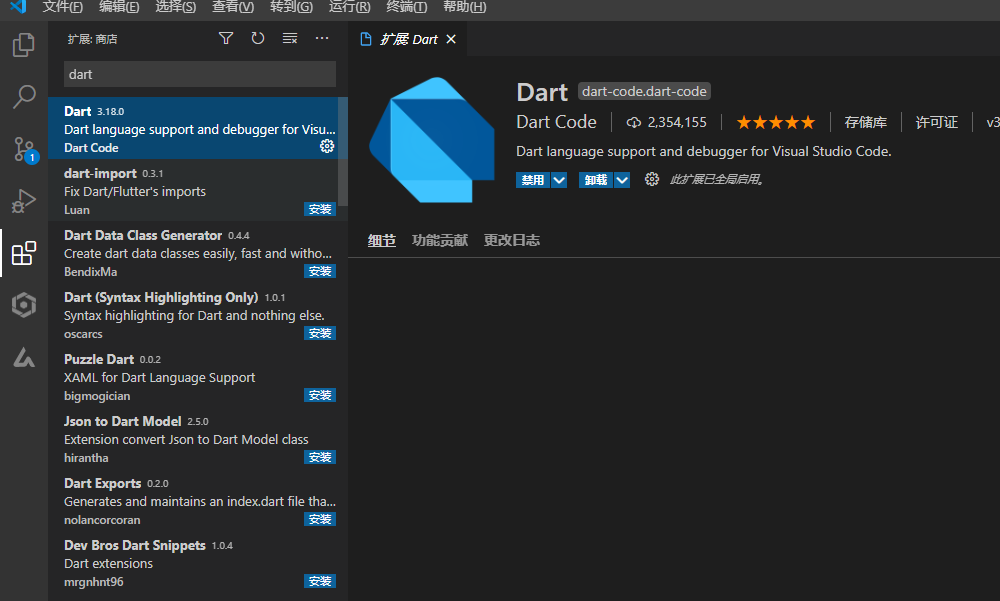Select Dev Bros Dart Snippets entry
The width and height of the screenshot is (1000, 601).
point(198,561)
